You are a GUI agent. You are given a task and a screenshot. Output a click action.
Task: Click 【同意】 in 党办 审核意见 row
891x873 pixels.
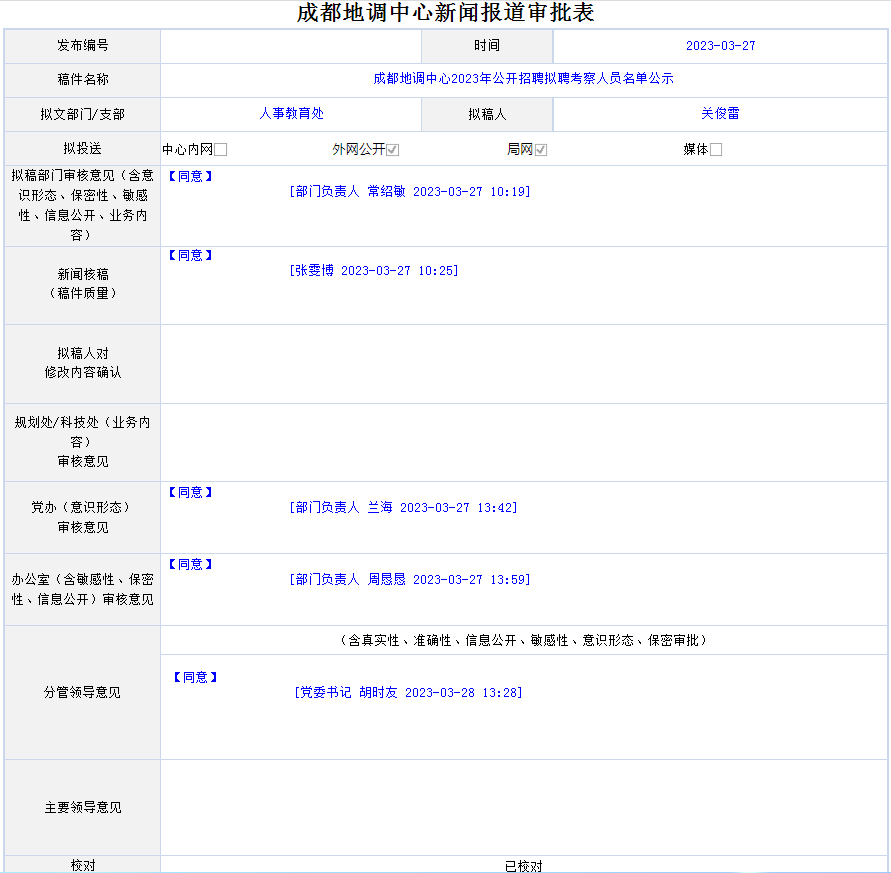click(x=190, y=493)
